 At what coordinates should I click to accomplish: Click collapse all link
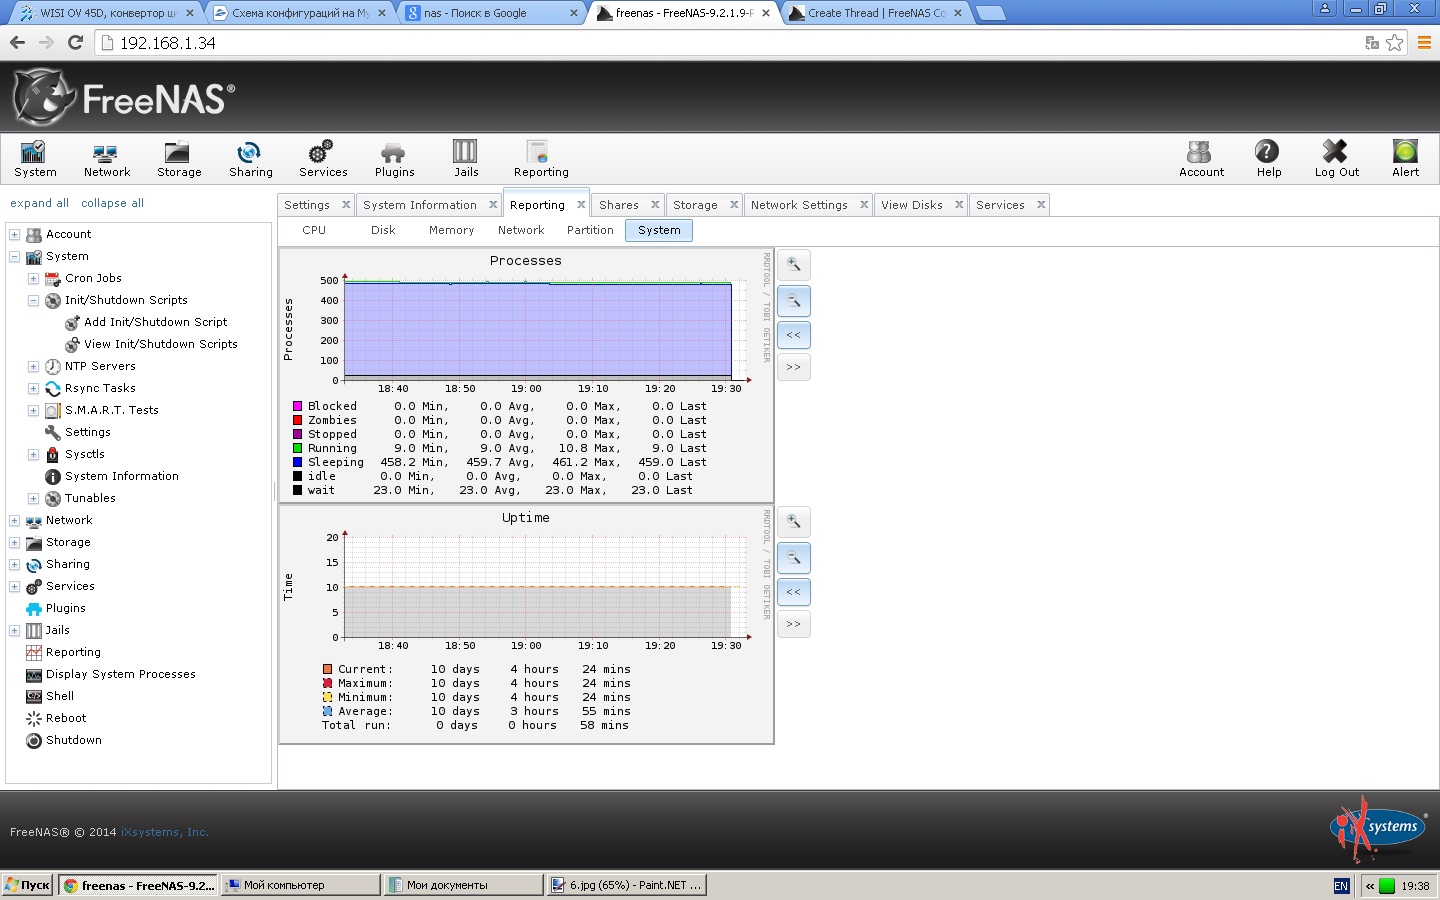(x=112, y=203)
